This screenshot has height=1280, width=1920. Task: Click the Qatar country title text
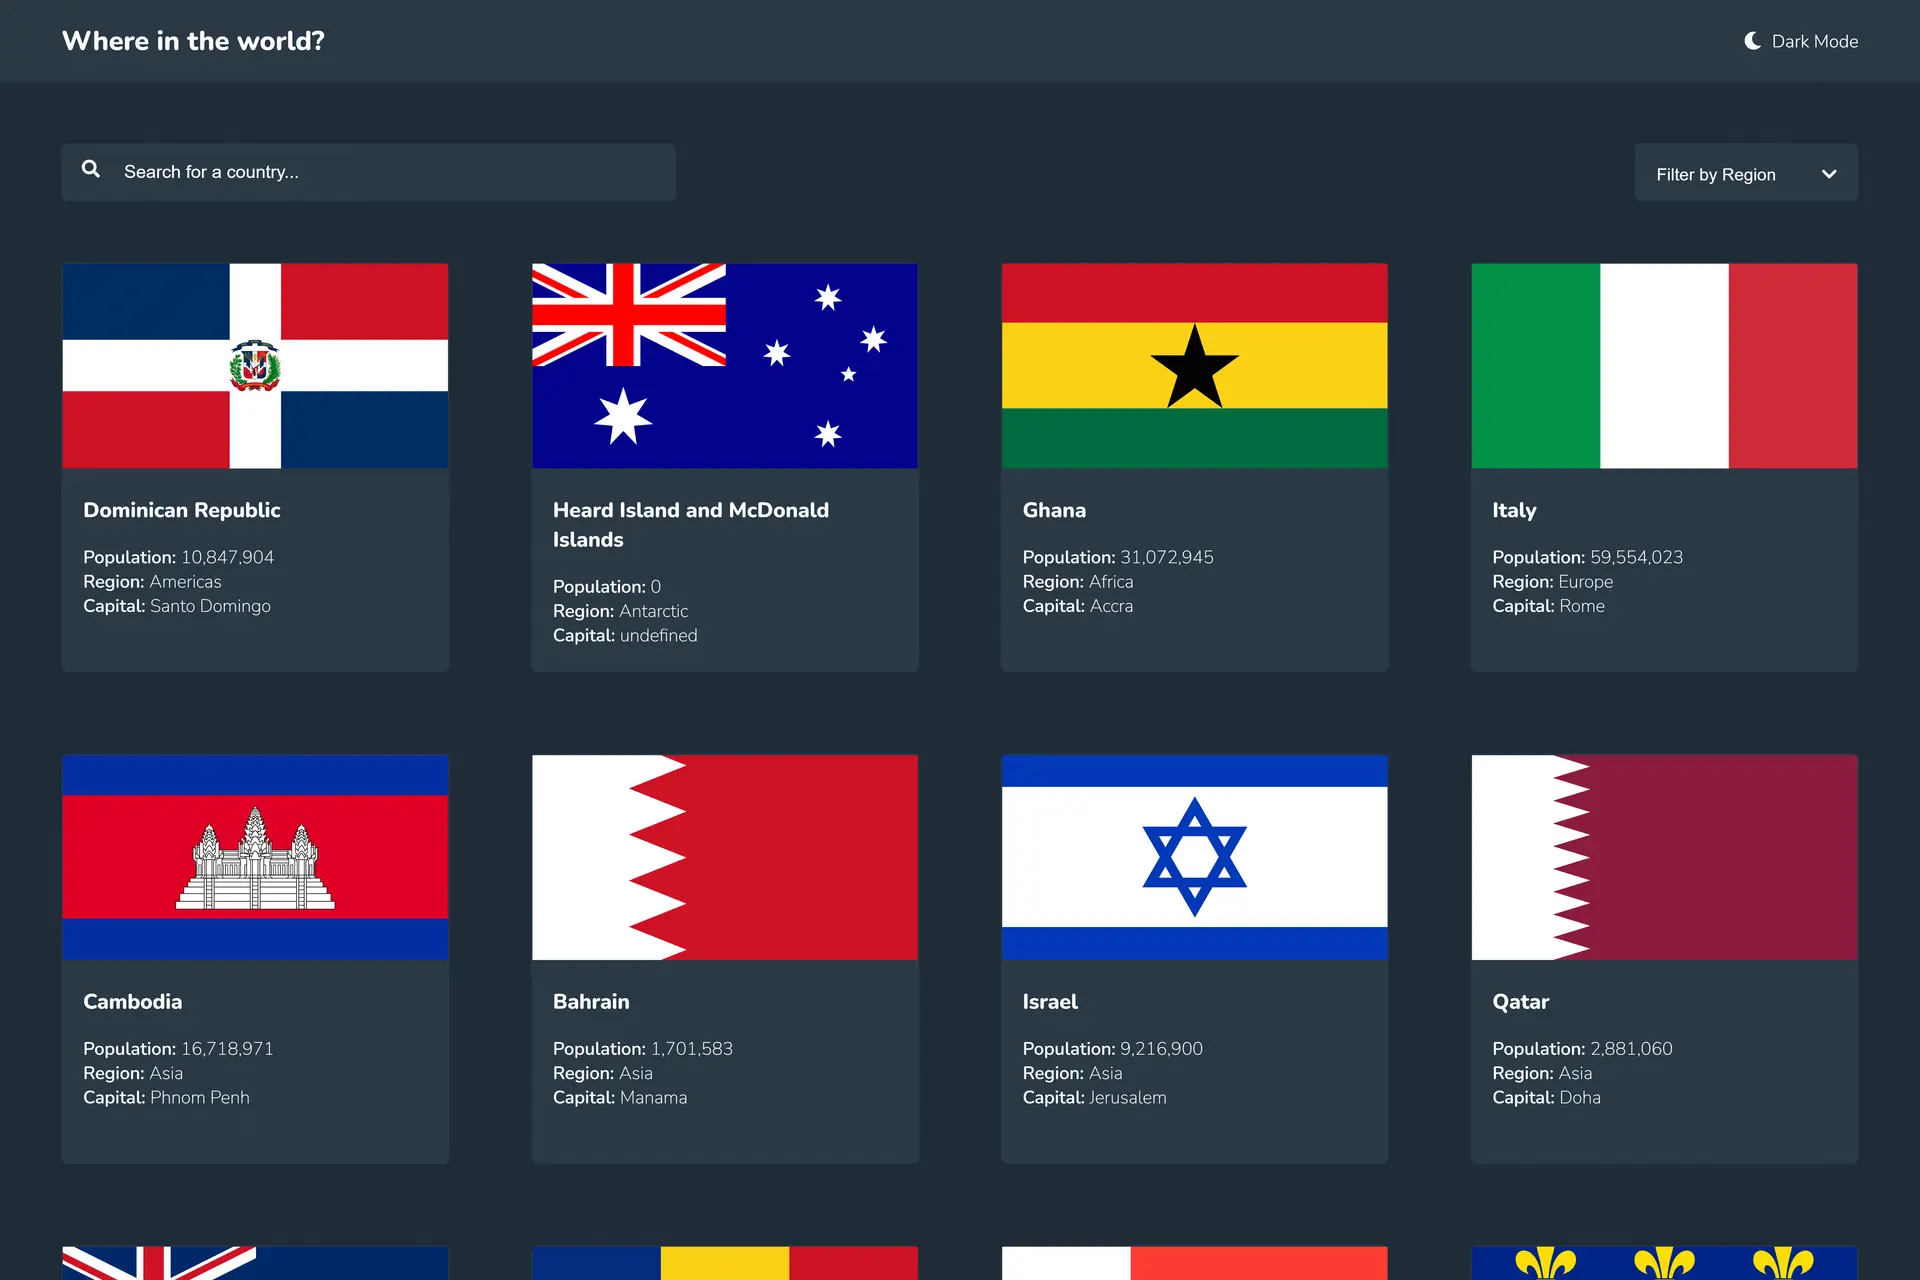coord(1520,1001)
